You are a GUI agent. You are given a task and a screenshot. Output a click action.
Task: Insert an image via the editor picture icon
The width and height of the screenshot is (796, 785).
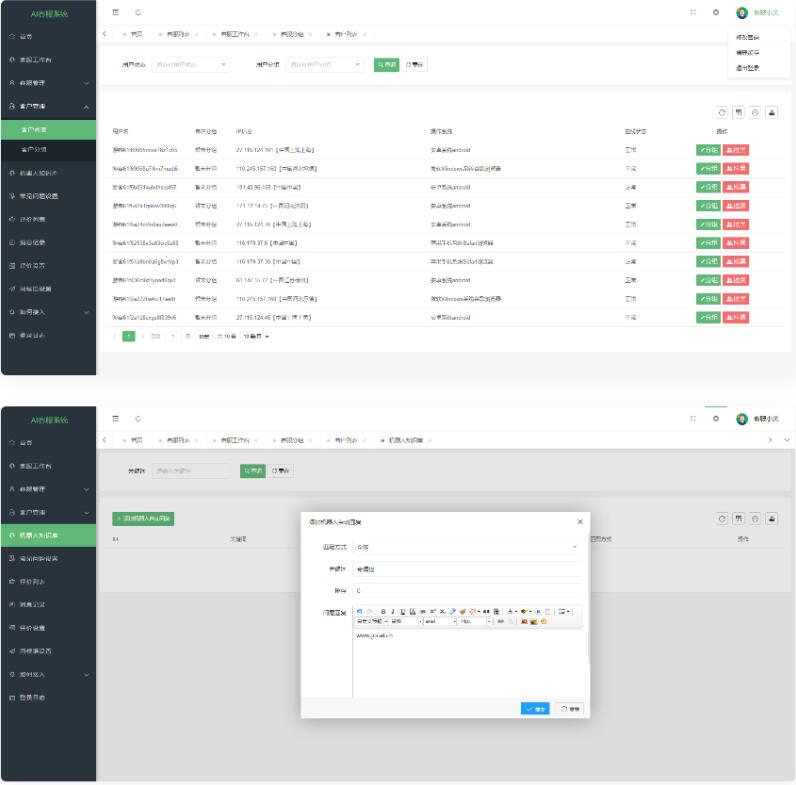pos(524,621)
